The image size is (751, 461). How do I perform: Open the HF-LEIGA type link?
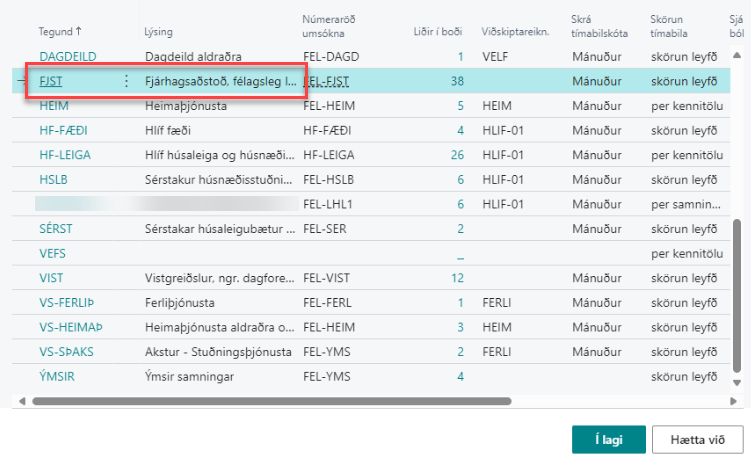point(66,154)
